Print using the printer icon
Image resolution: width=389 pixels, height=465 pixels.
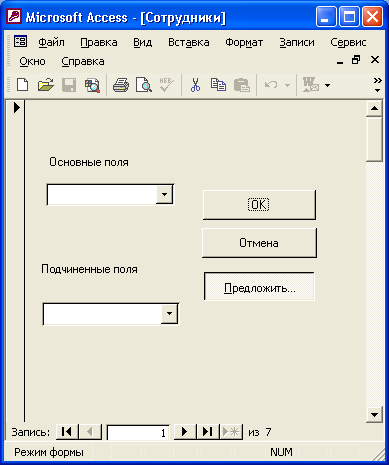[121, 85]
